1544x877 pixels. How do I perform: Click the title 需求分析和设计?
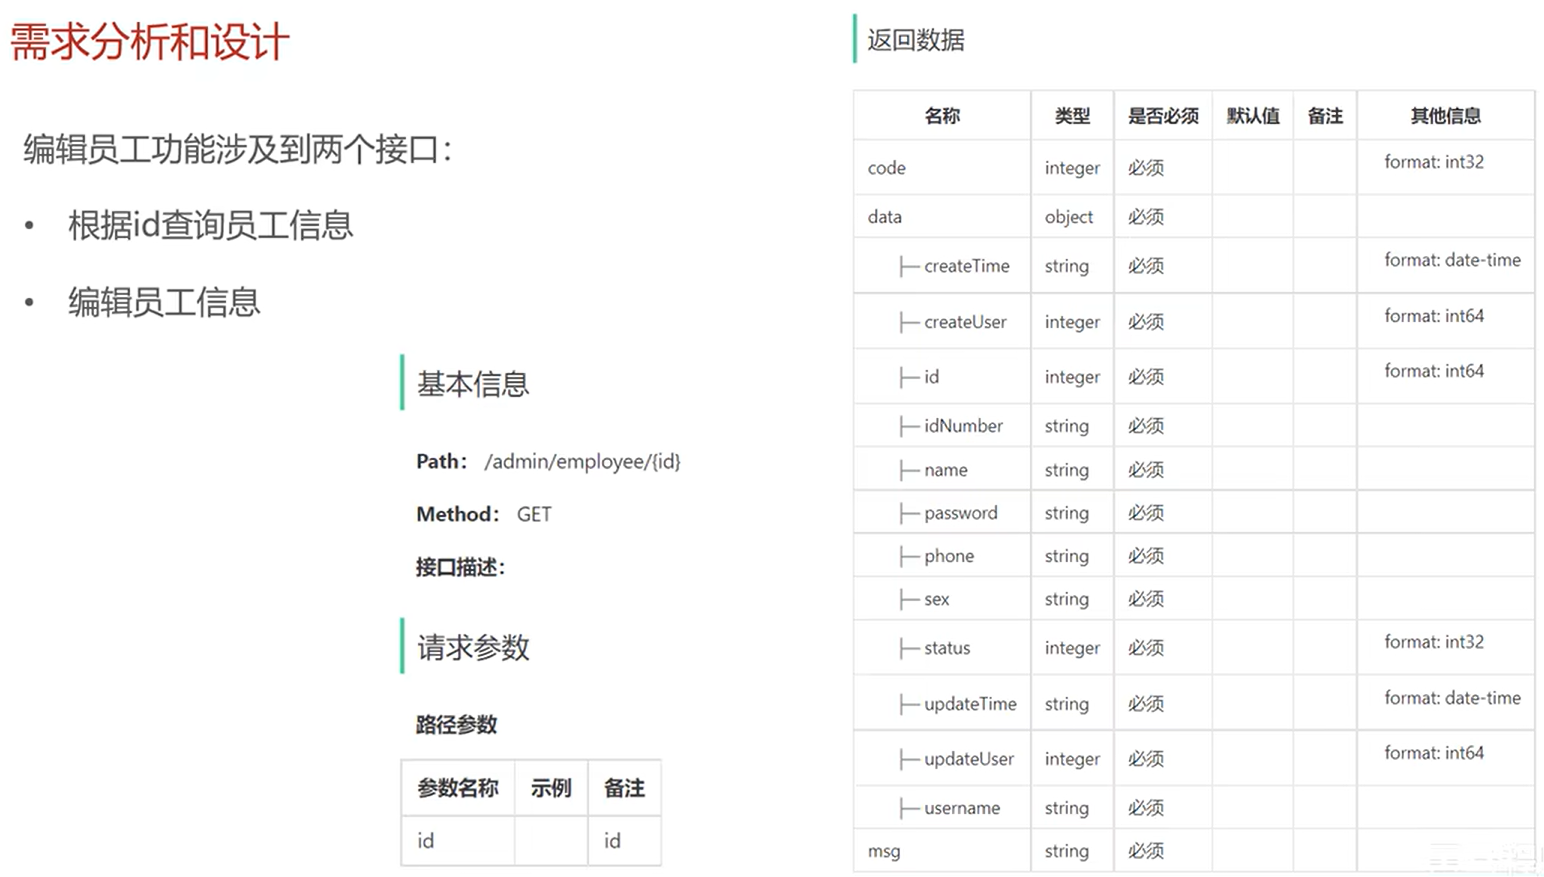point(150,42)
